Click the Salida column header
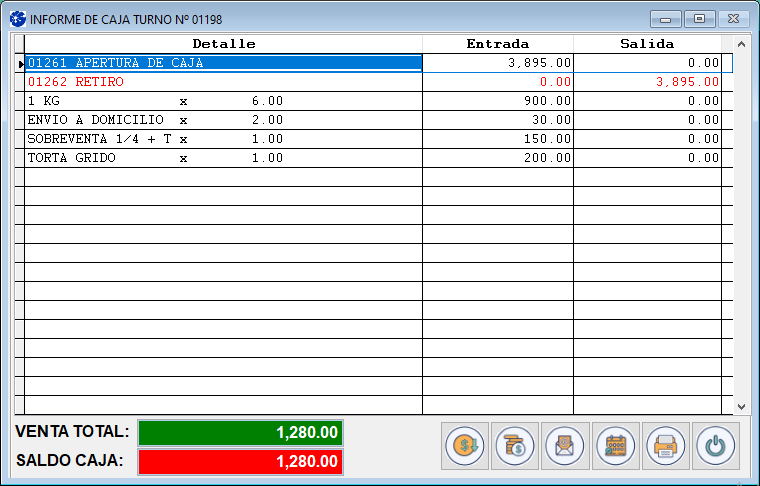The image size is (760, 486). (646, 44)
